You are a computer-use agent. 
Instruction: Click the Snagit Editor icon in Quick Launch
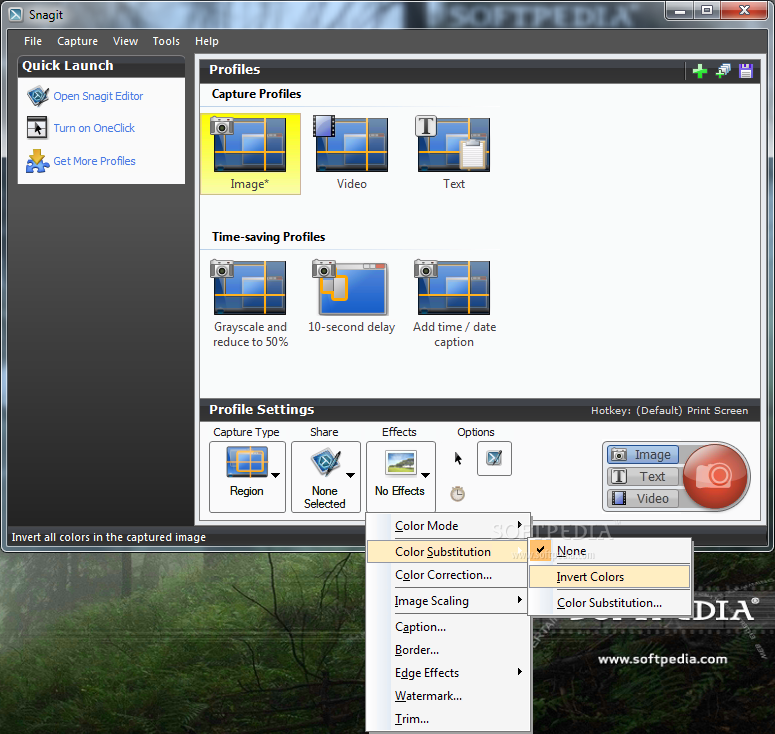[x=38, y=96]
